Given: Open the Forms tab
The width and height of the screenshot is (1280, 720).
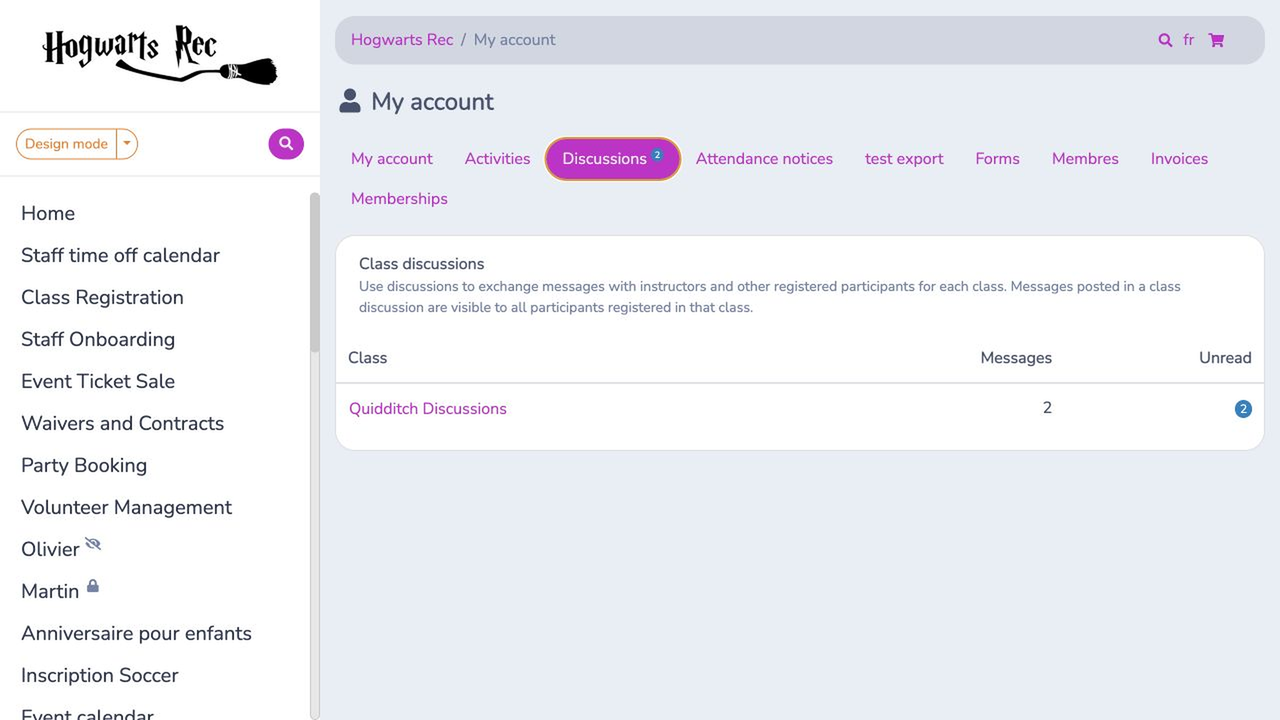Looking at the screenshot, I should coord(998,159).
